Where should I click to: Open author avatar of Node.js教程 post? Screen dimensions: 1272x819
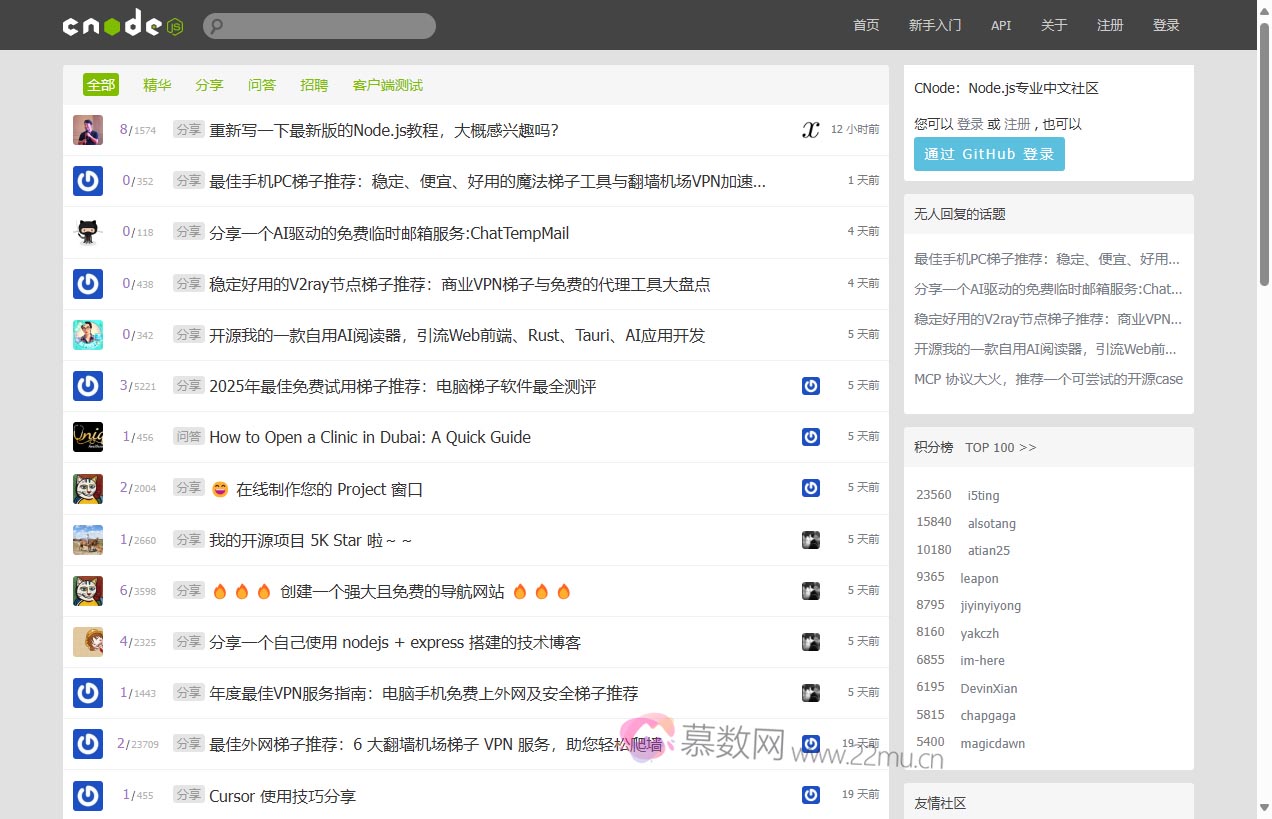point(88,130)
